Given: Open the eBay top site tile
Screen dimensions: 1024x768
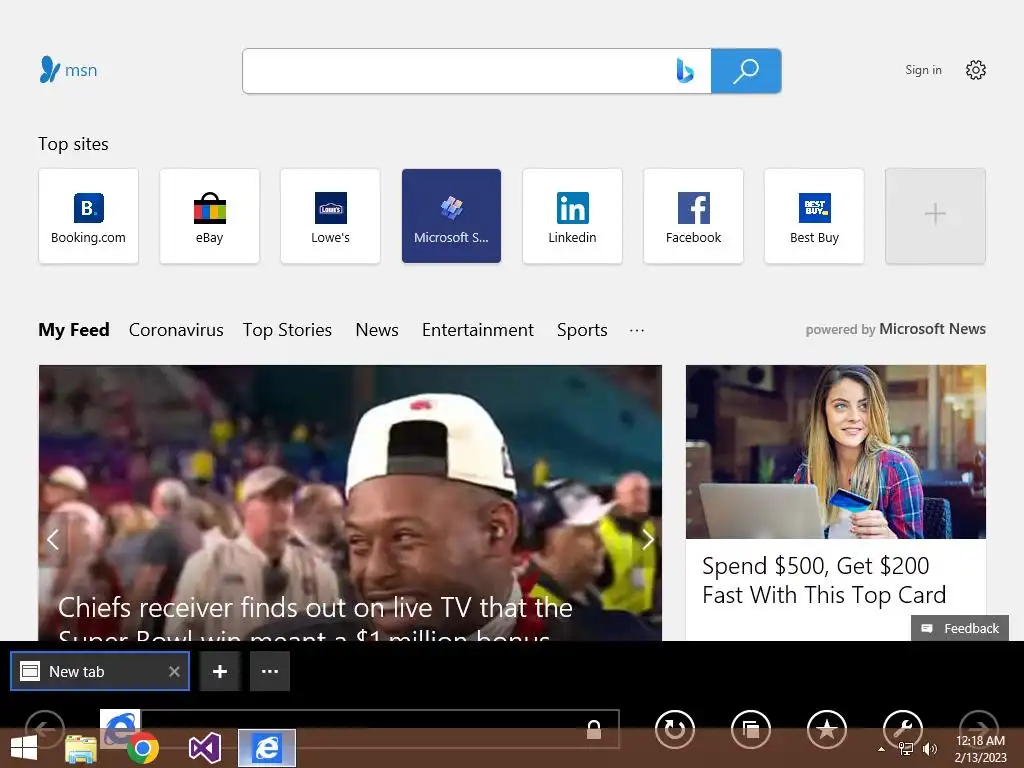Looking at the screenshot, I should 209,216.
